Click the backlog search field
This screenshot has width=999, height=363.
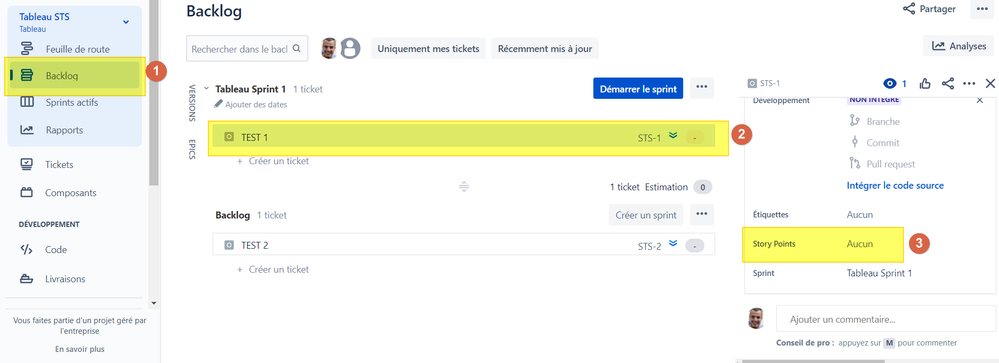(247, 48)
